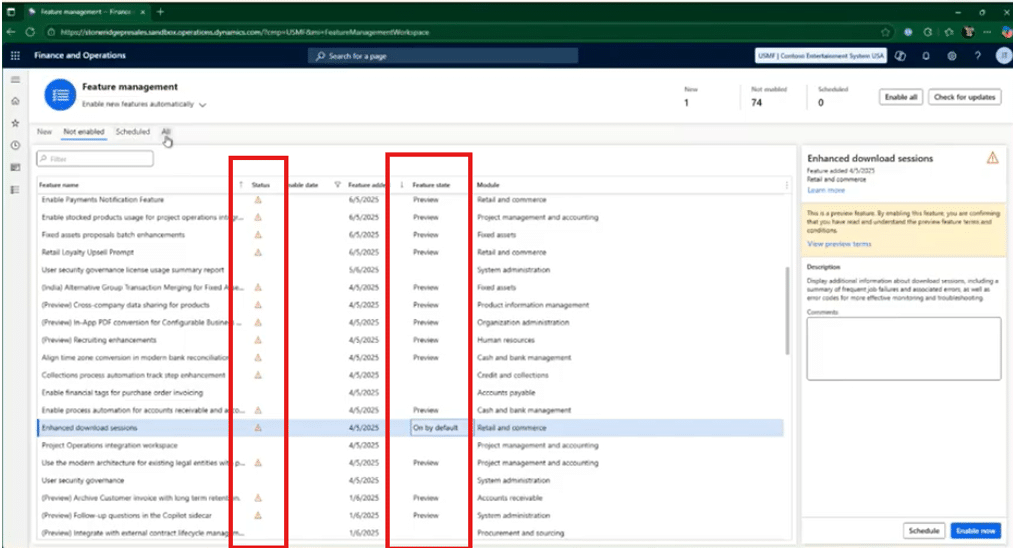Open the notifications bell icon

[x=926, y=56]
